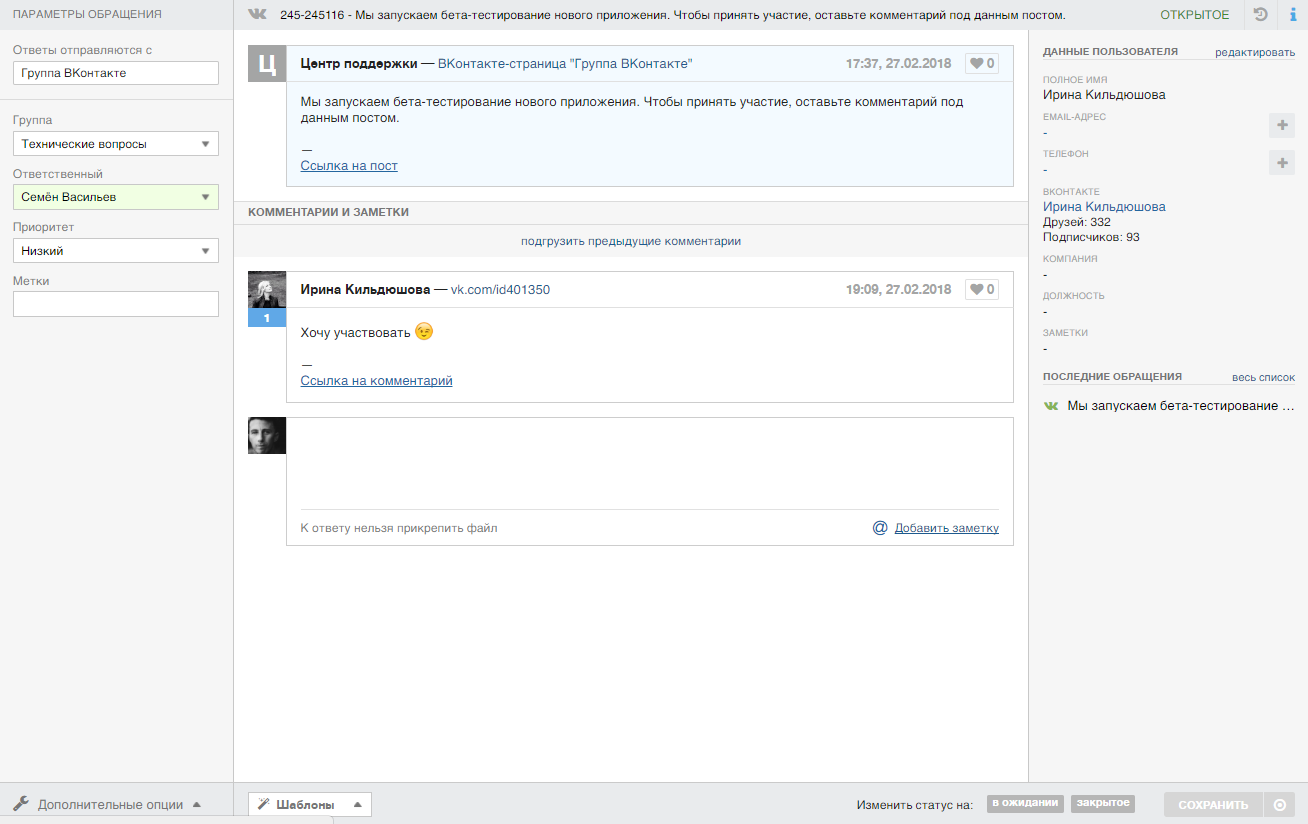Click timestamp 19:09, 27.02.2018
This screenshot has height=824, width=1308.
coord(898,290)
